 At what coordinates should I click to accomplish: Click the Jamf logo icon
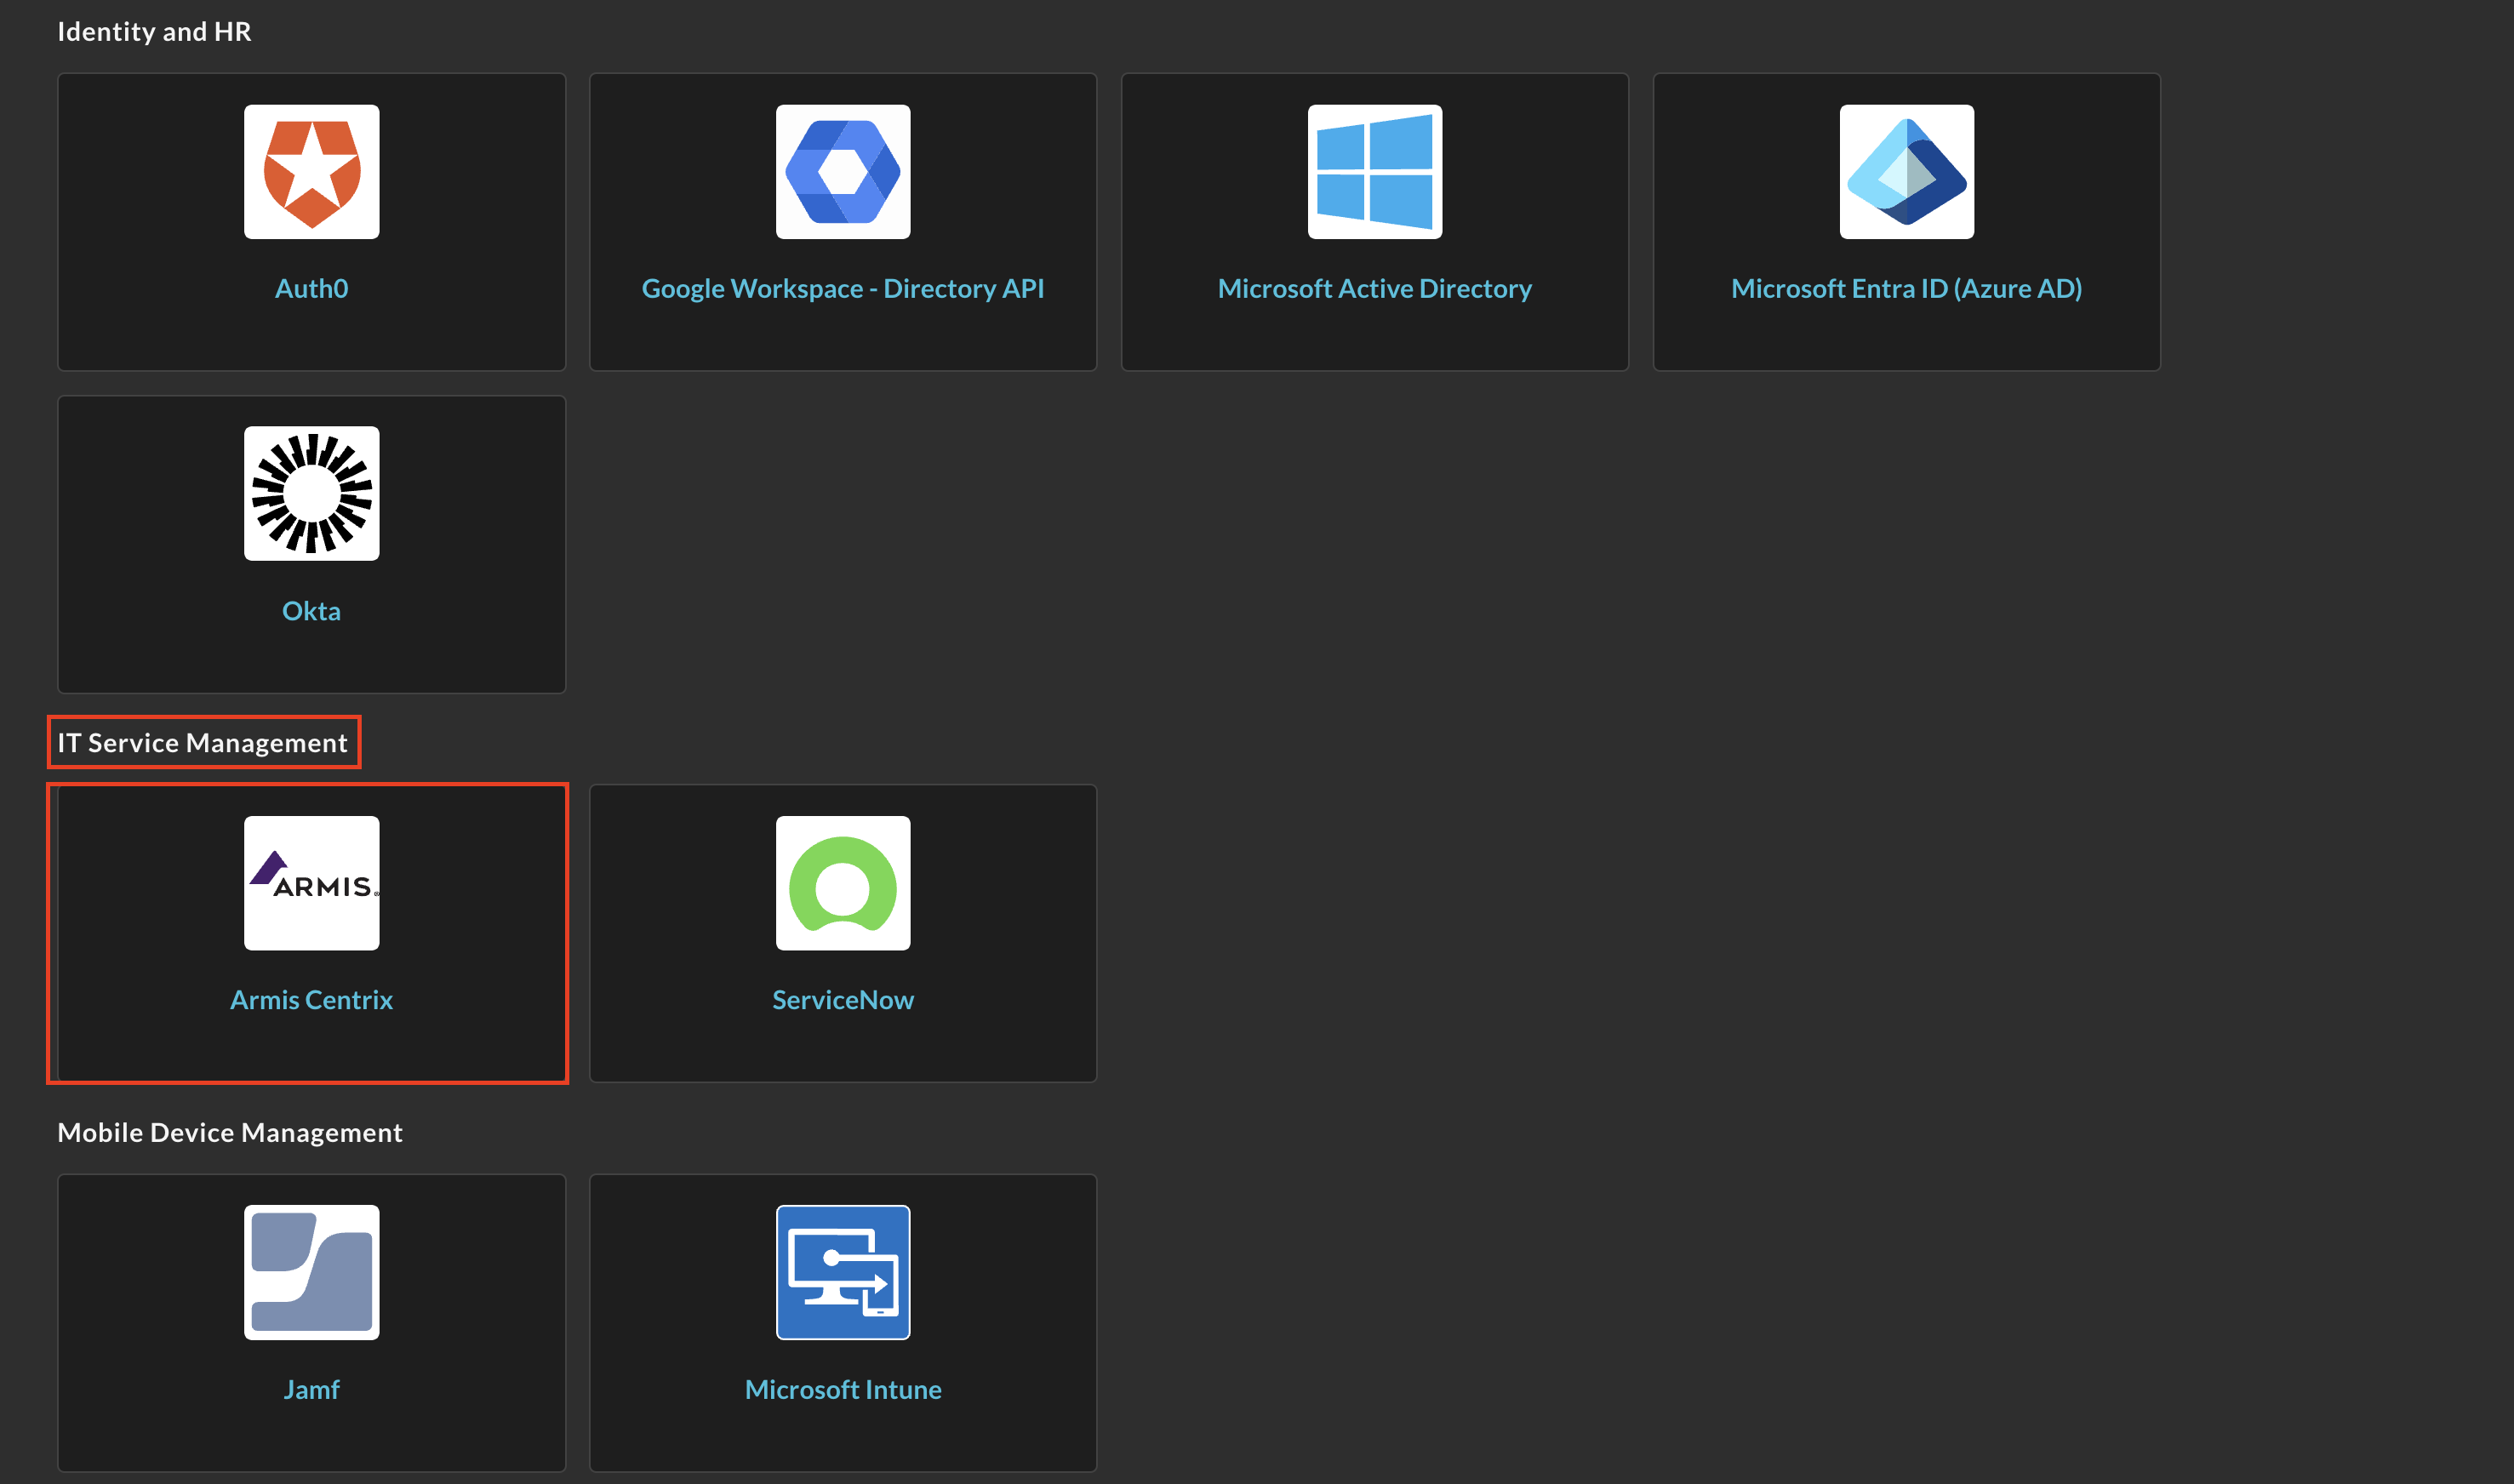pos(311,1272)
